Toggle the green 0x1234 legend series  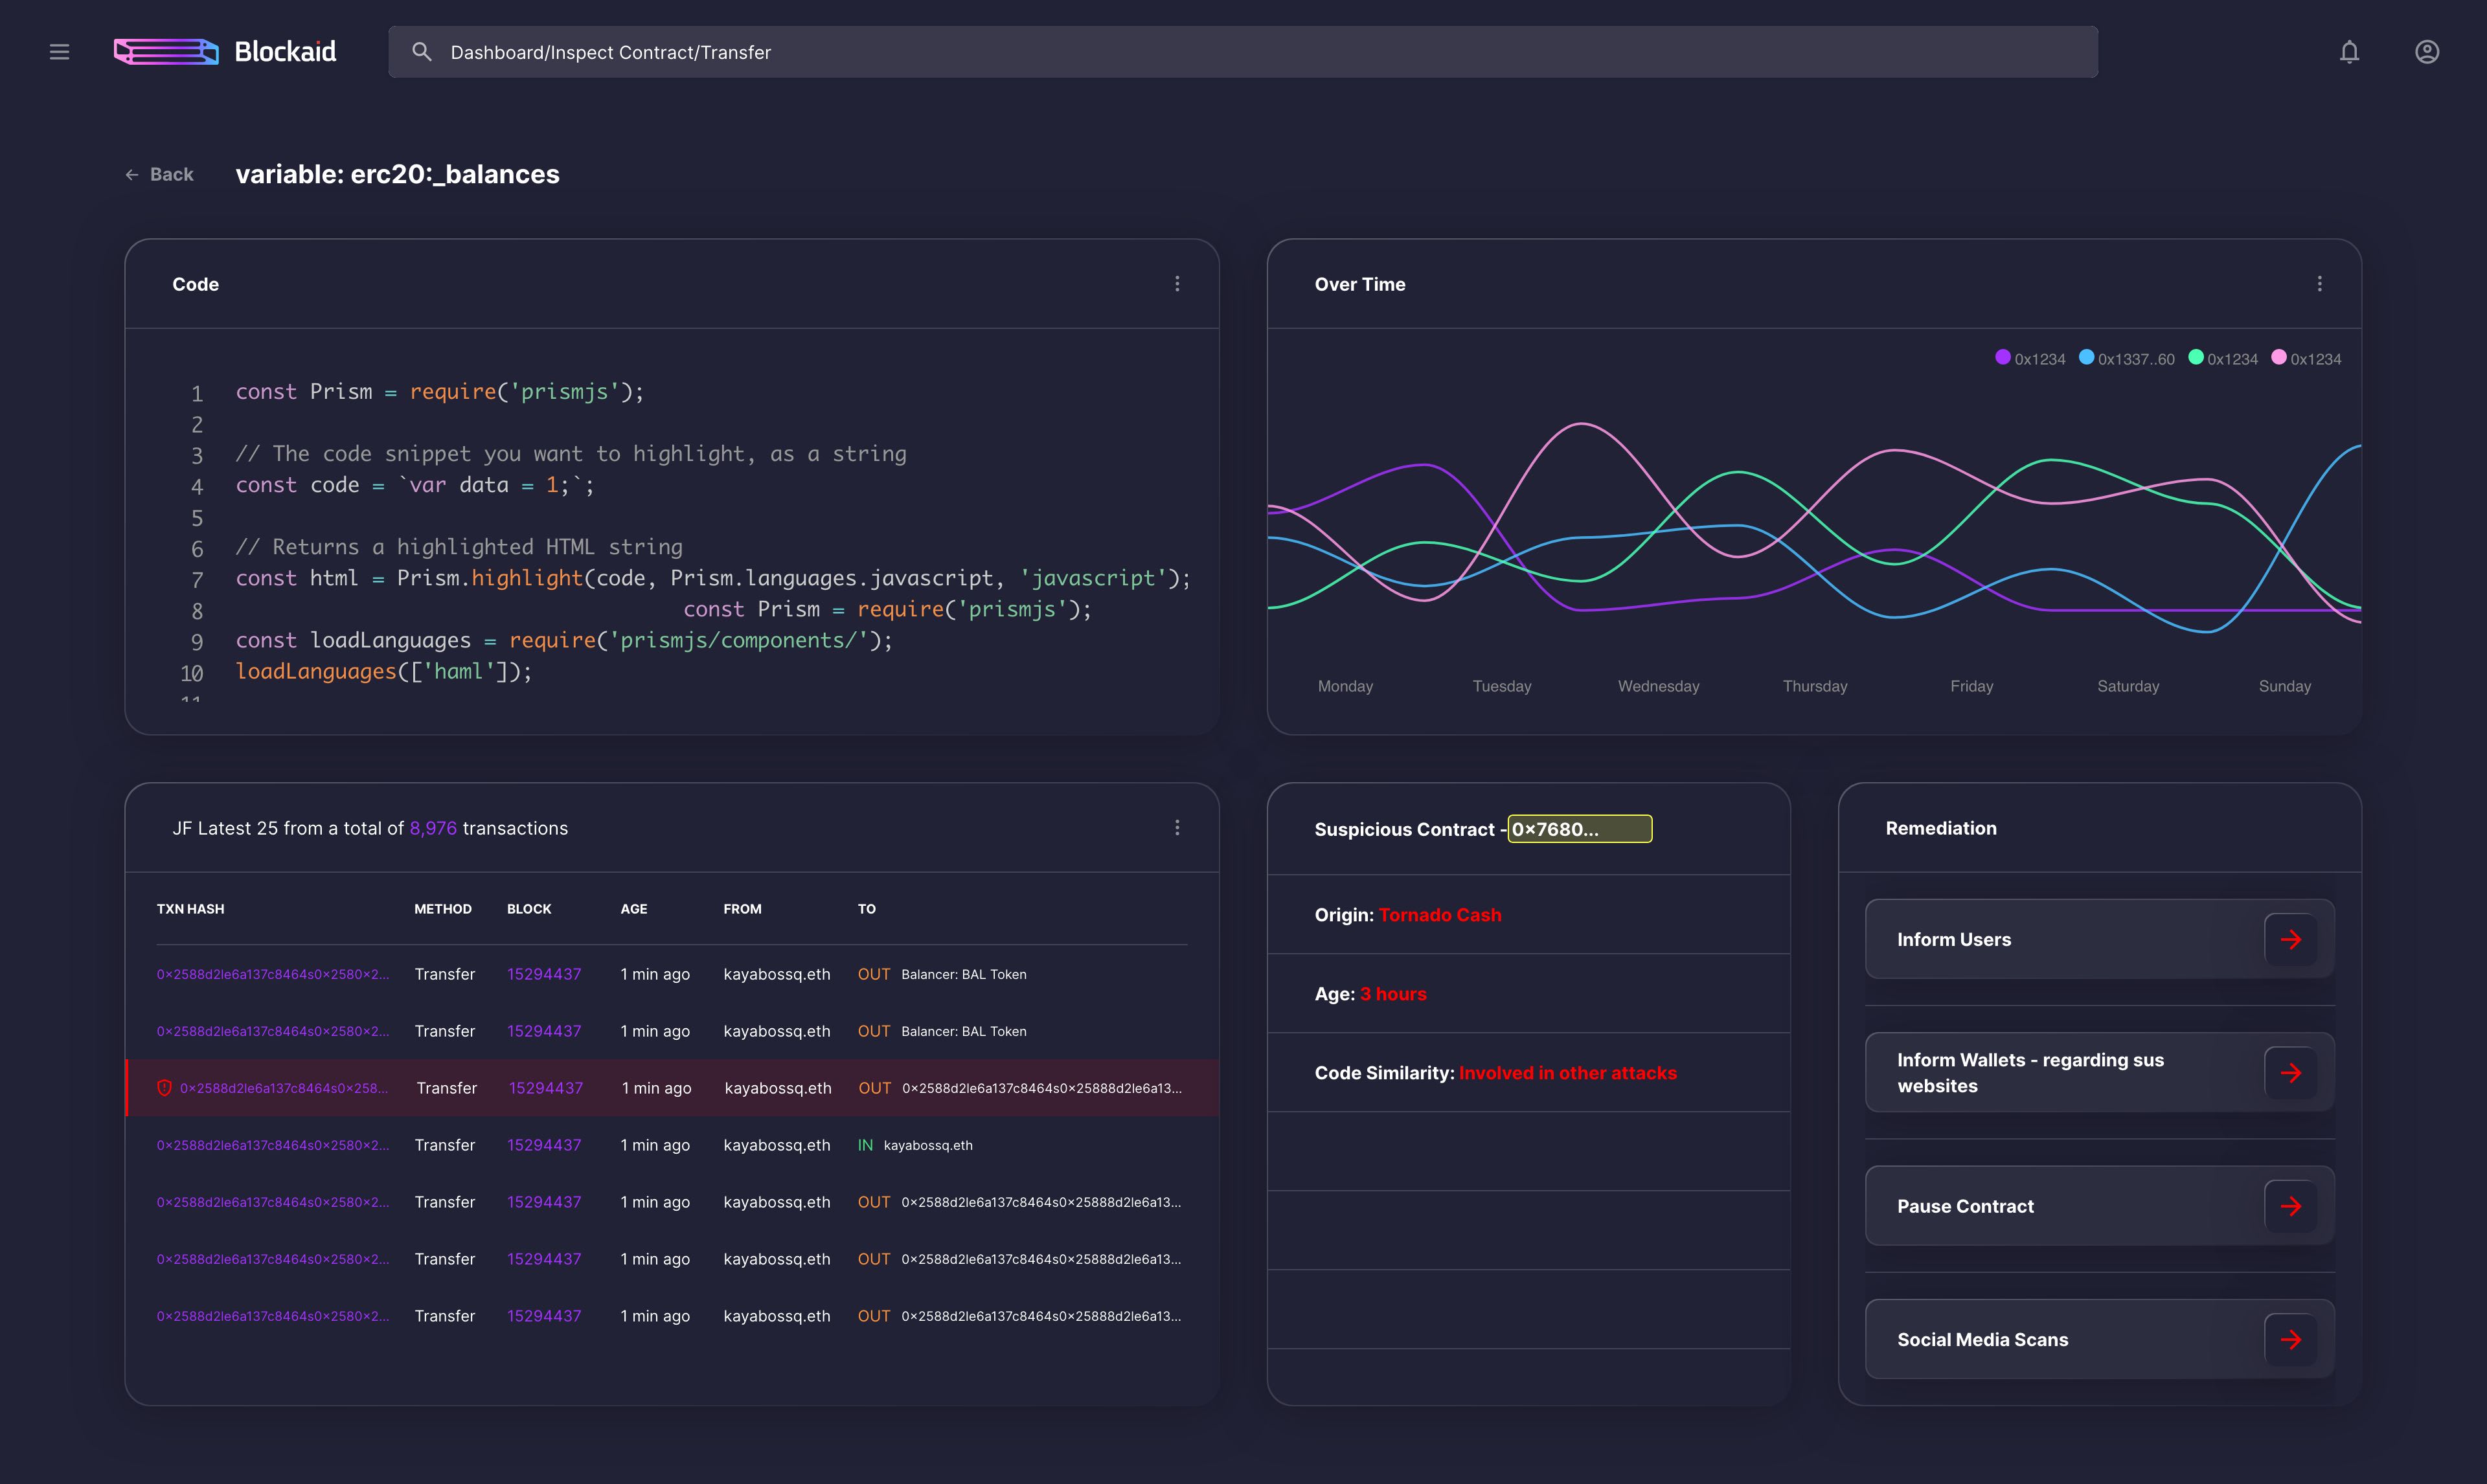[2222, 359]
